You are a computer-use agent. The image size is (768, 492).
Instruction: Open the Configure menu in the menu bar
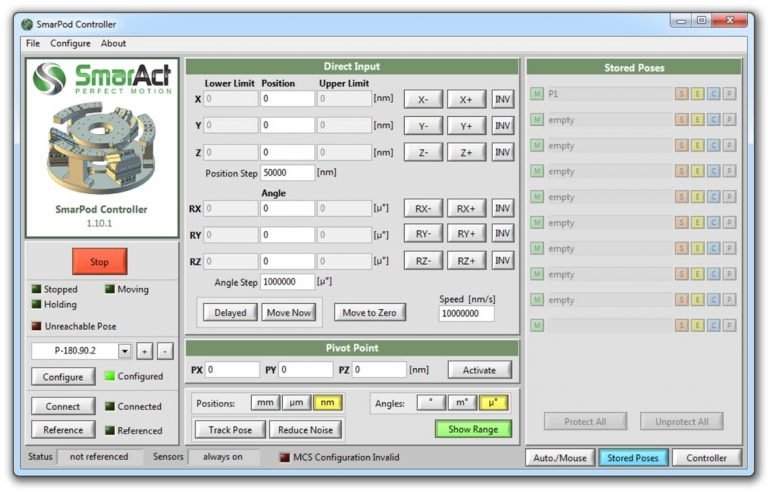pyautogui.click(x=70, y=43)
